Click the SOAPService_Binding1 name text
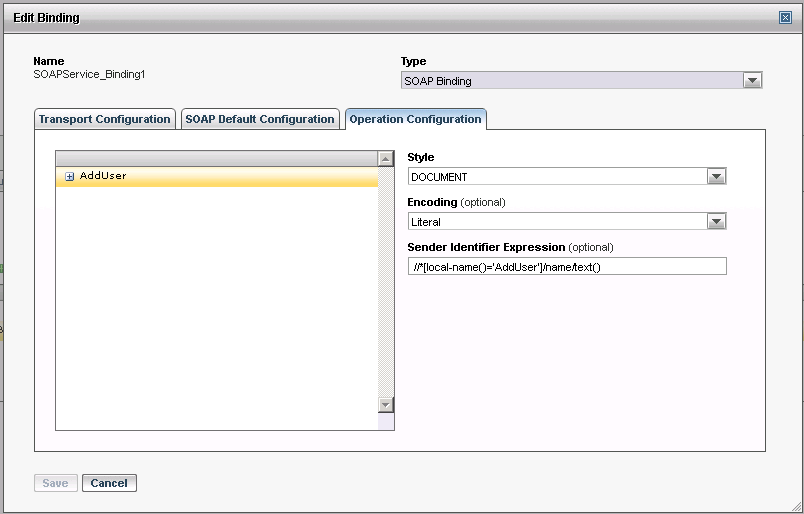This screenshot has width=804, height=514. [x=89, y=74]
